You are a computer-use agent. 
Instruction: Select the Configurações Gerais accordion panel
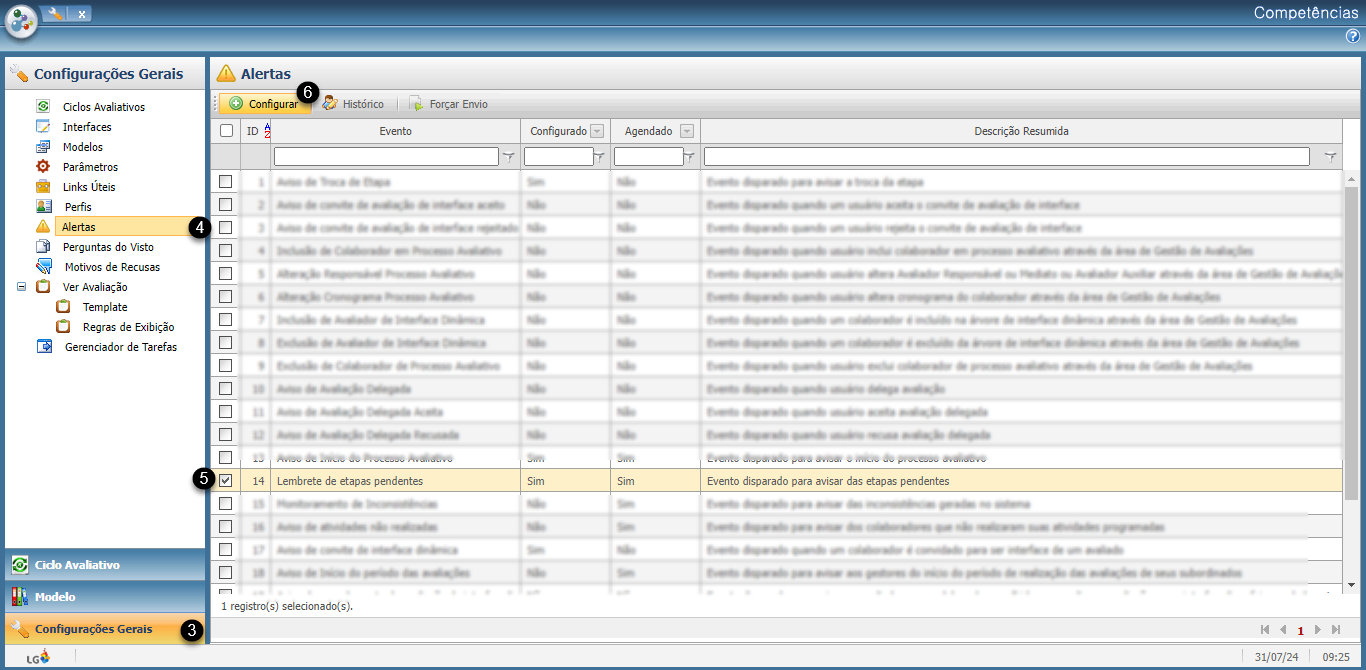[105, 629]
